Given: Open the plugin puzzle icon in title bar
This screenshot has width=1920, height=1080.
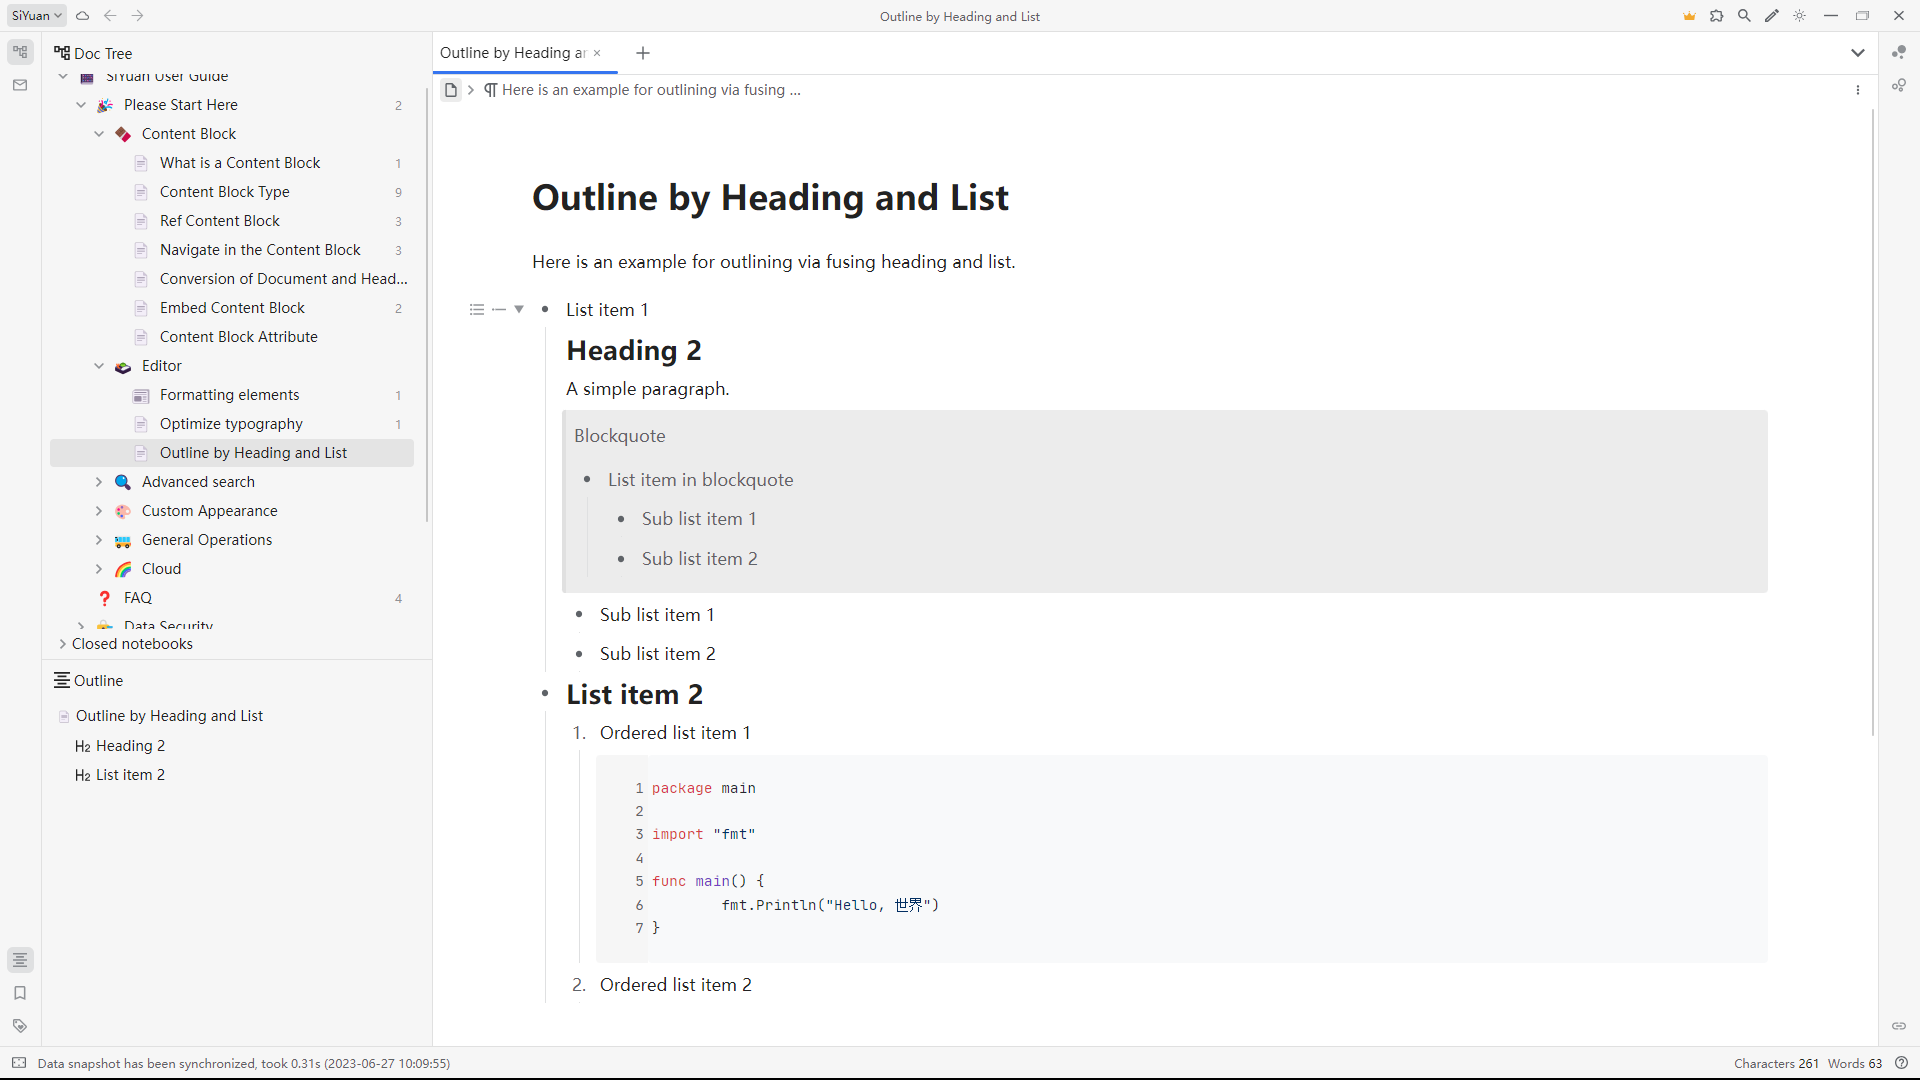Looking at the screenshot, I should coord(1717,16).
